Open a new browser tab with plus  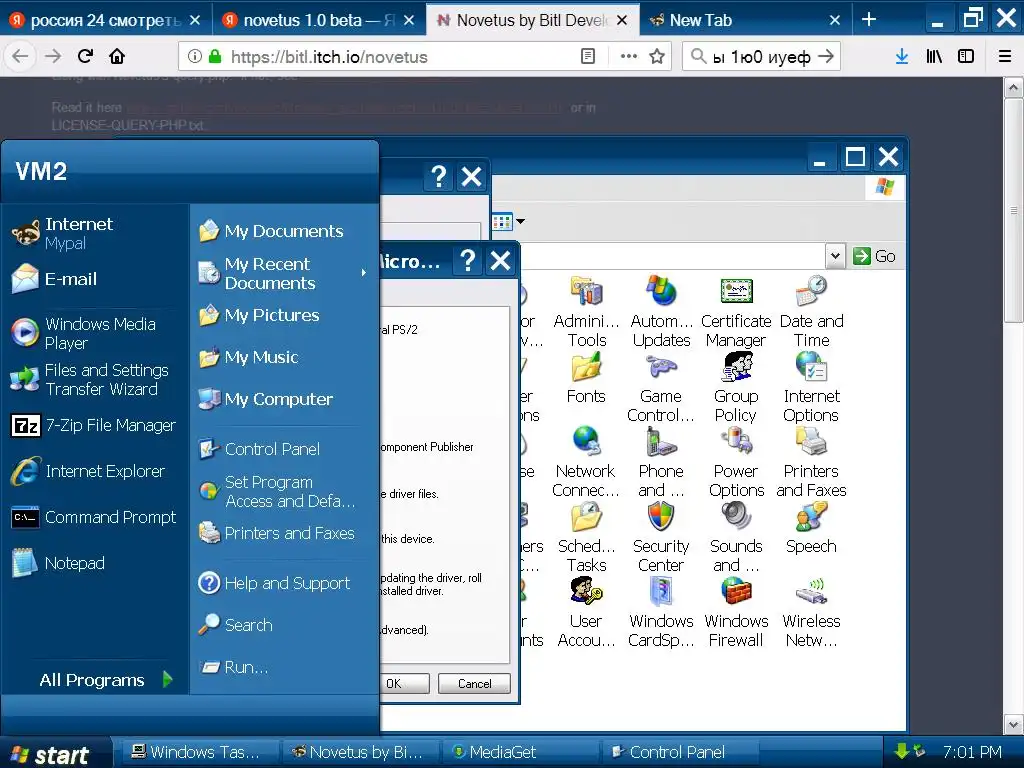869,20
